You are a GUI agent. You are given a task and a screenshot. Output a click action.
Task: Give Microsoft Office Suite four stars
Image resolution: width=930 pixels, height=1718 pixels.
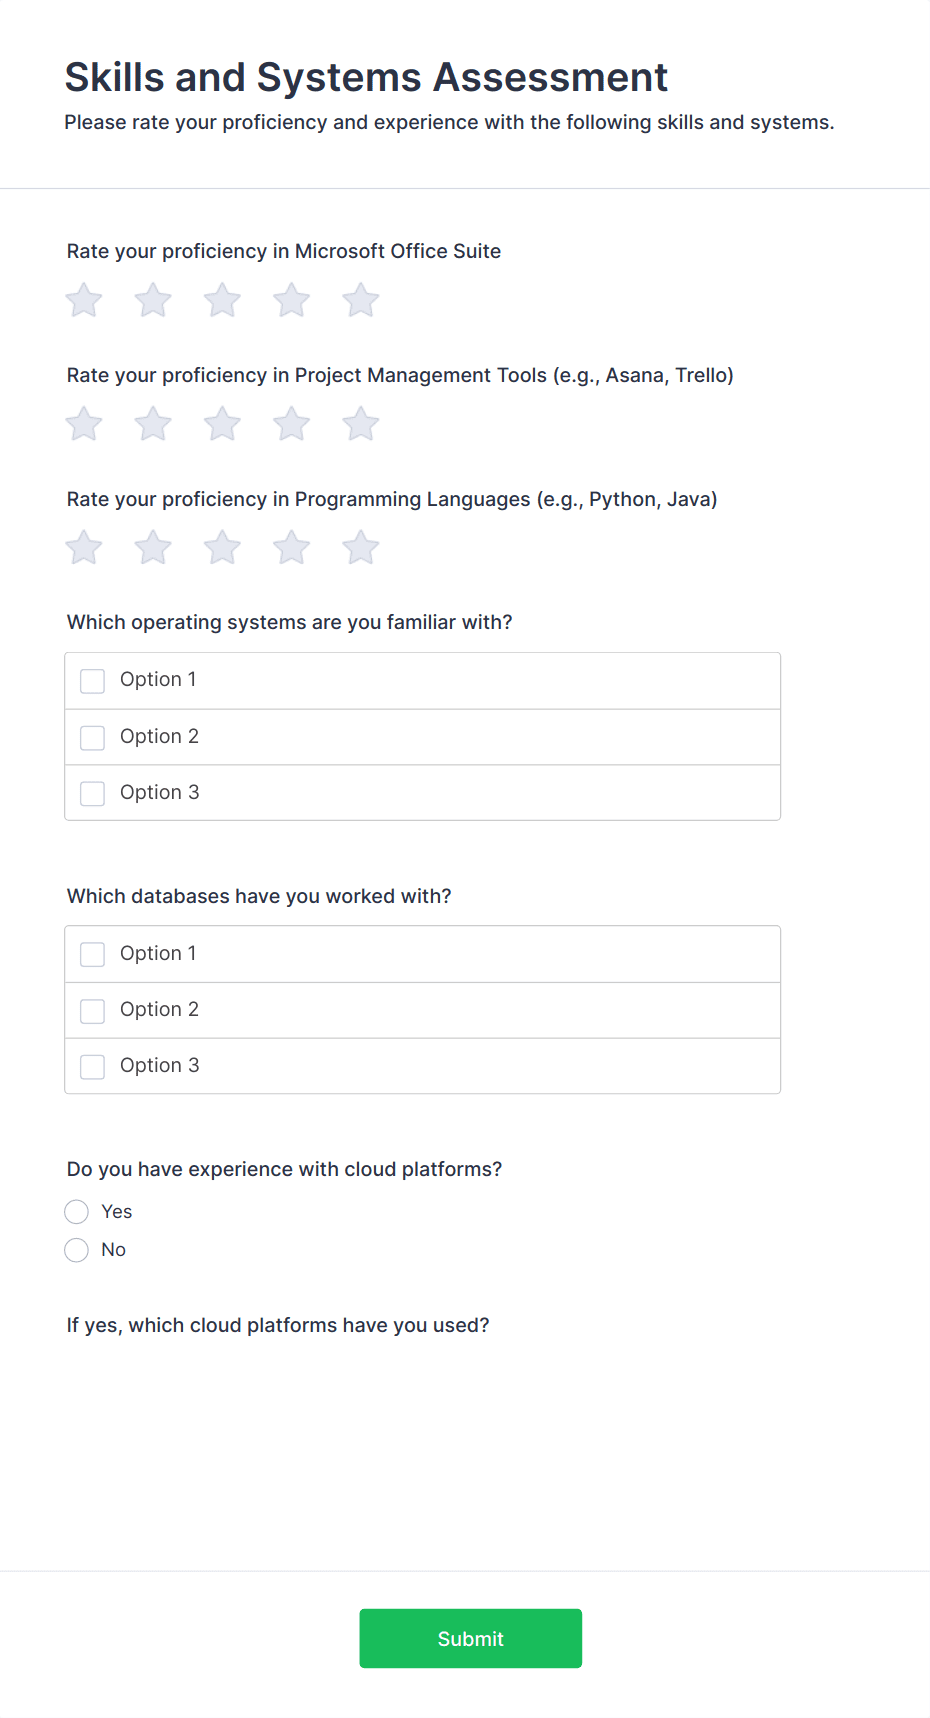coord(291,300)
